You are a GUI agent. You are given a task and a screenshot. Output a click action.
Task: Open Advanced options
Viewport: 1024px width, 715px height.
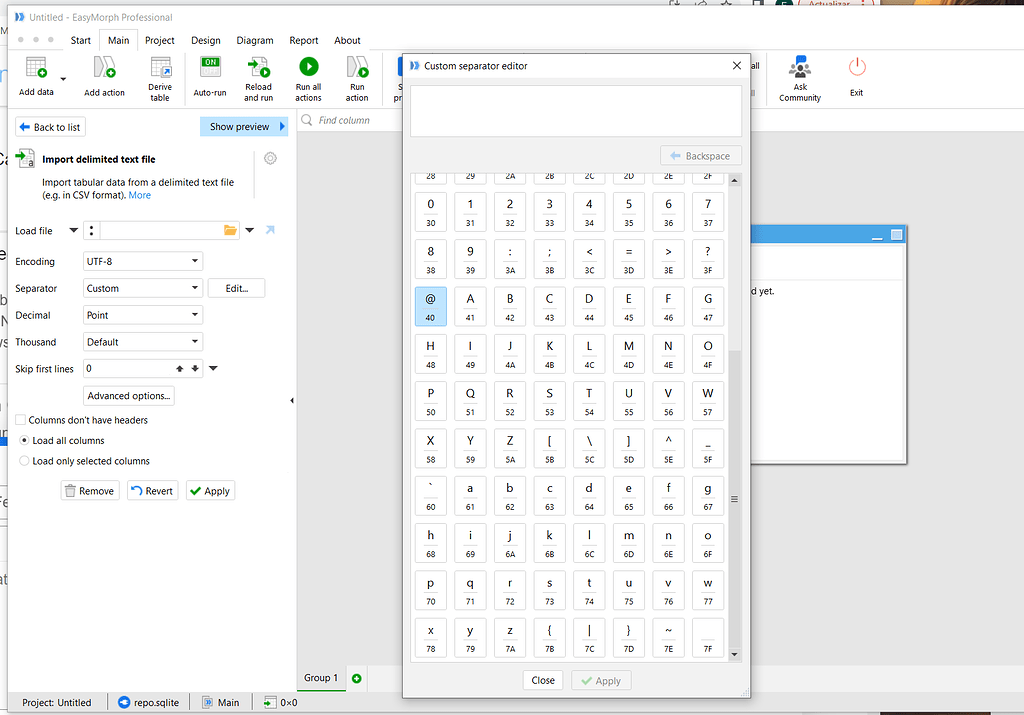pyautogui.click(x=128, y=395)
